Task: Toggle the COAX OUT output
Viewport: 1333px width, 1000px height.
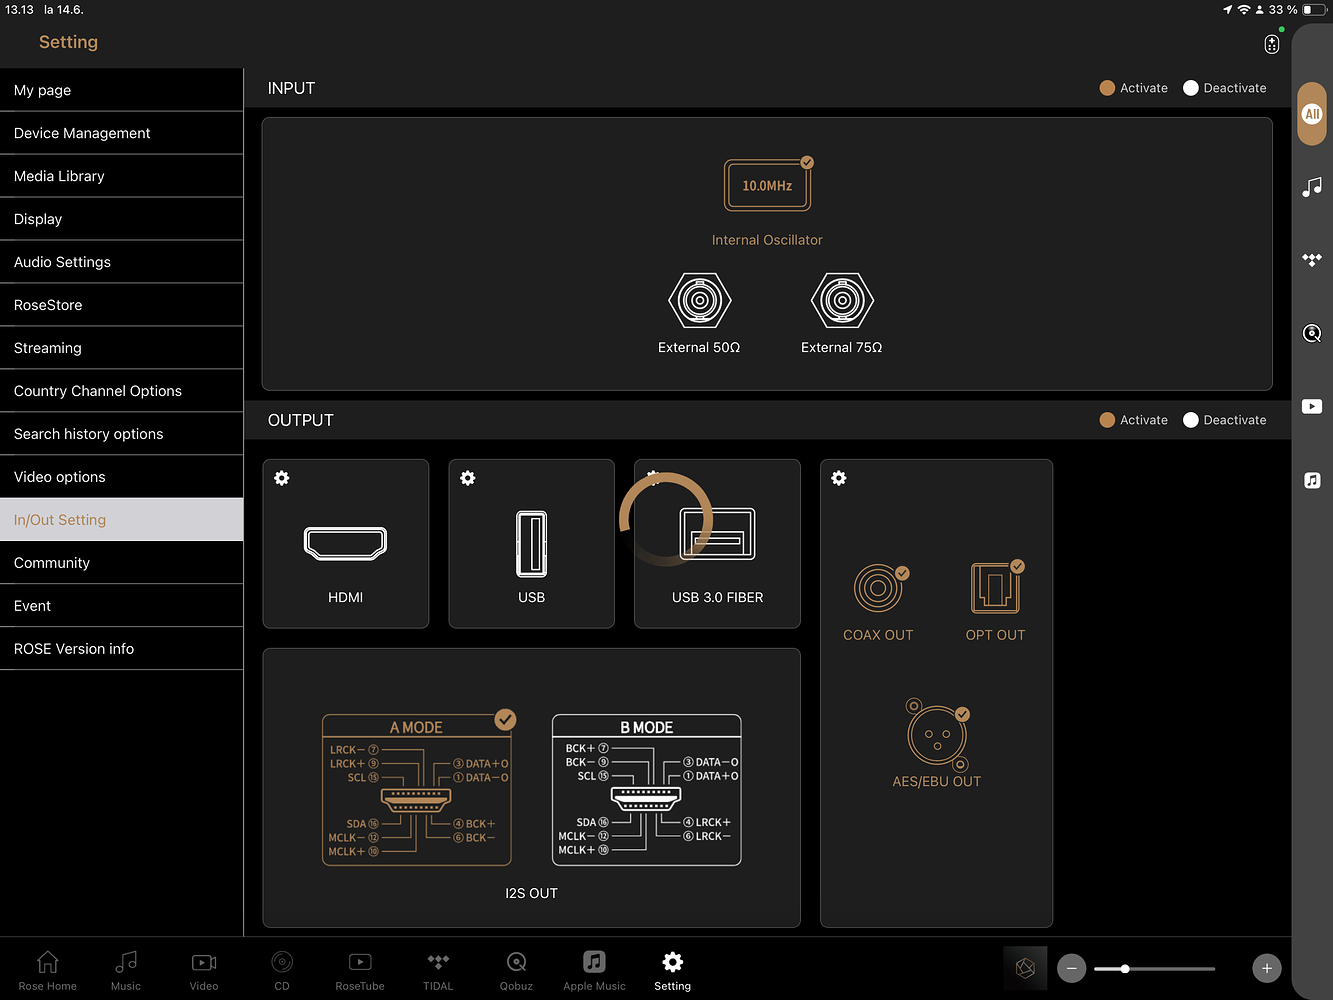Action: click(x=878, y=589)
